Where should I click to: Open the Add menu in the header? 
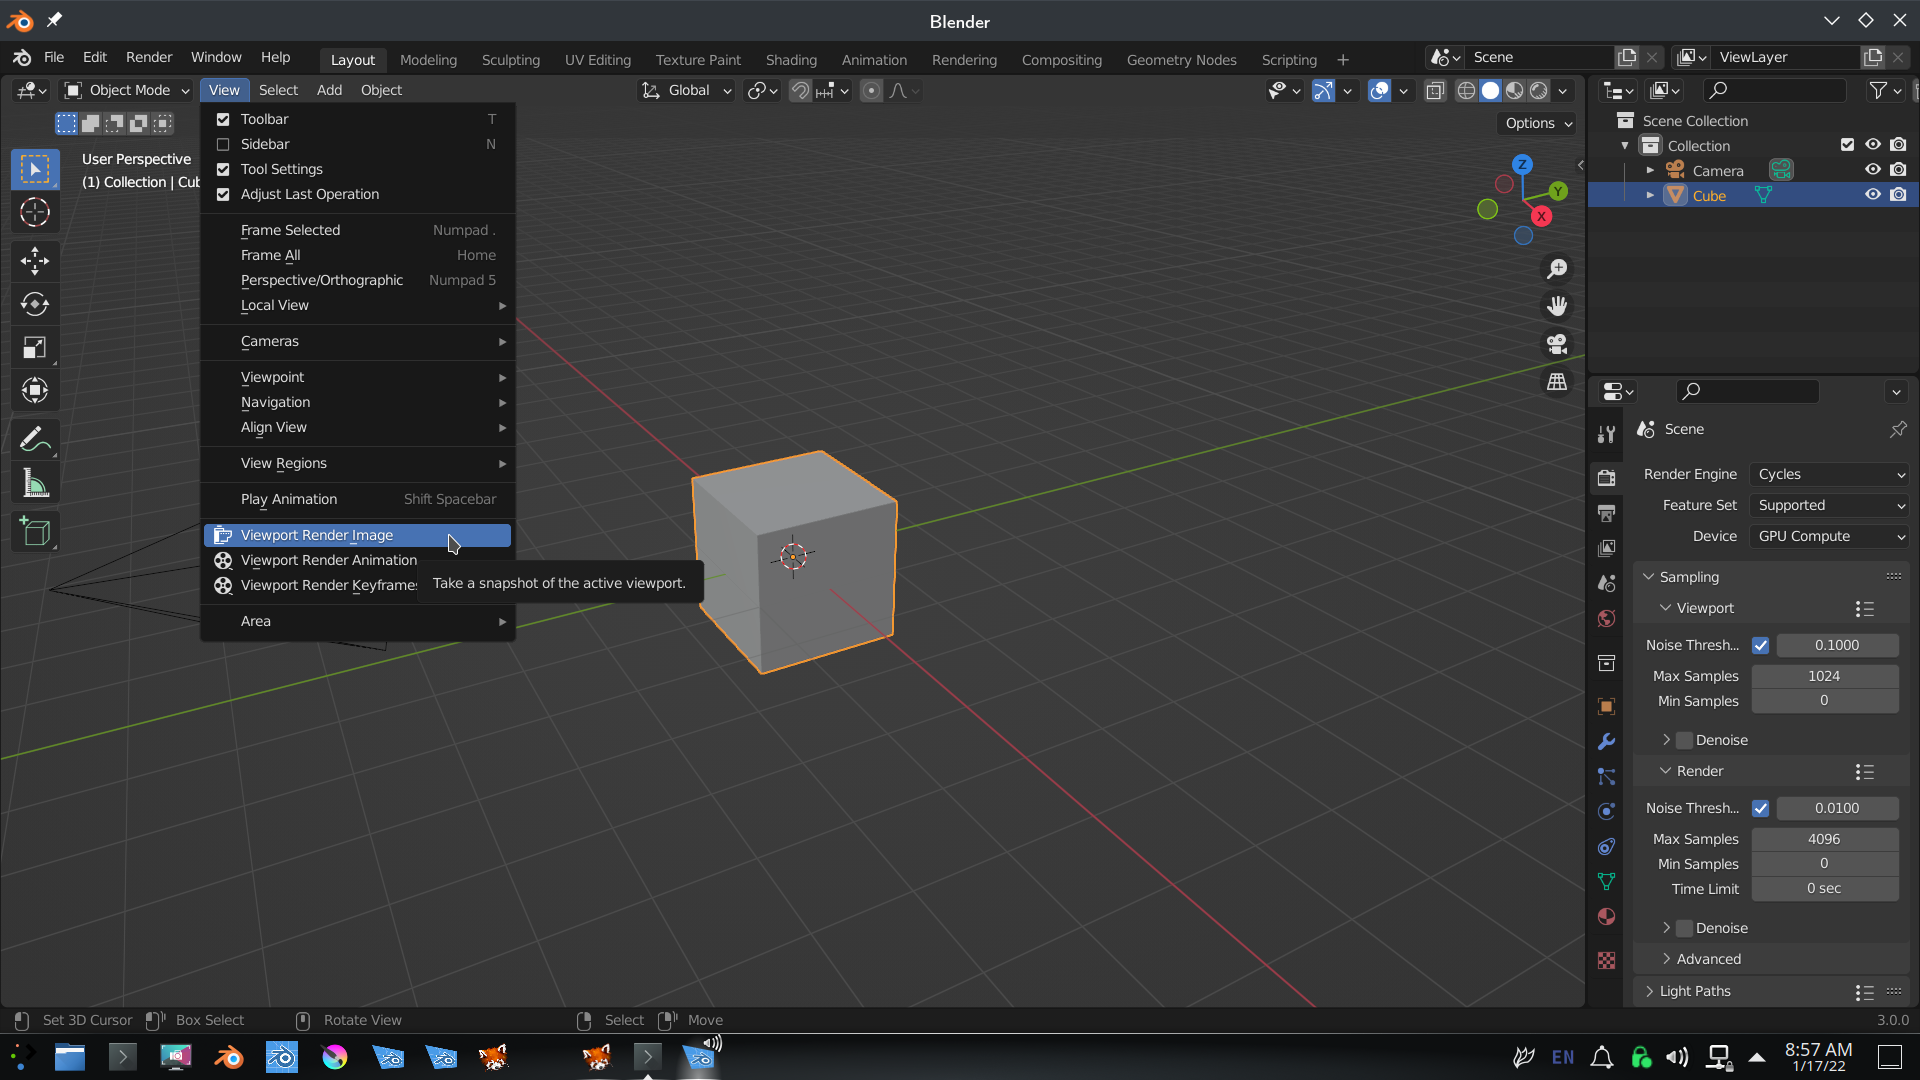329,90
